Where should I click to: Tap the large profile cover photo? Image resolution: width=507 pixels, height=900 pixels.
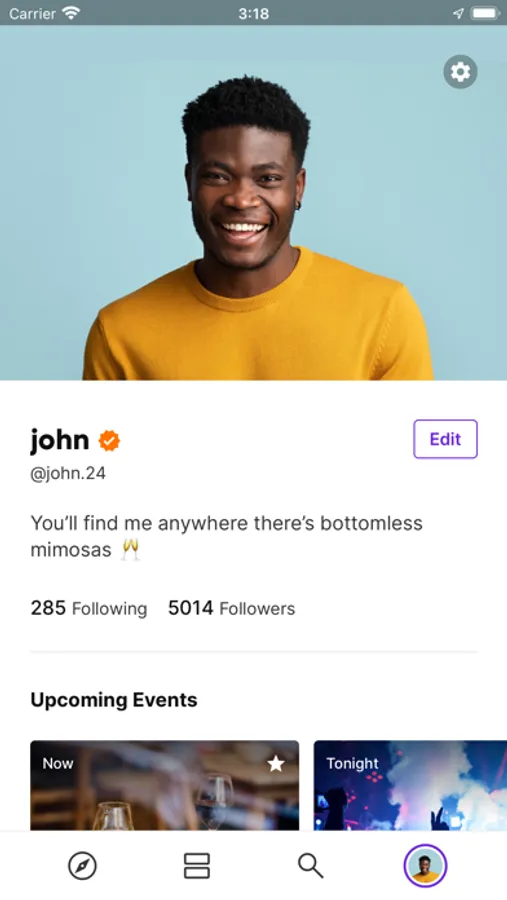click(253, 203)
